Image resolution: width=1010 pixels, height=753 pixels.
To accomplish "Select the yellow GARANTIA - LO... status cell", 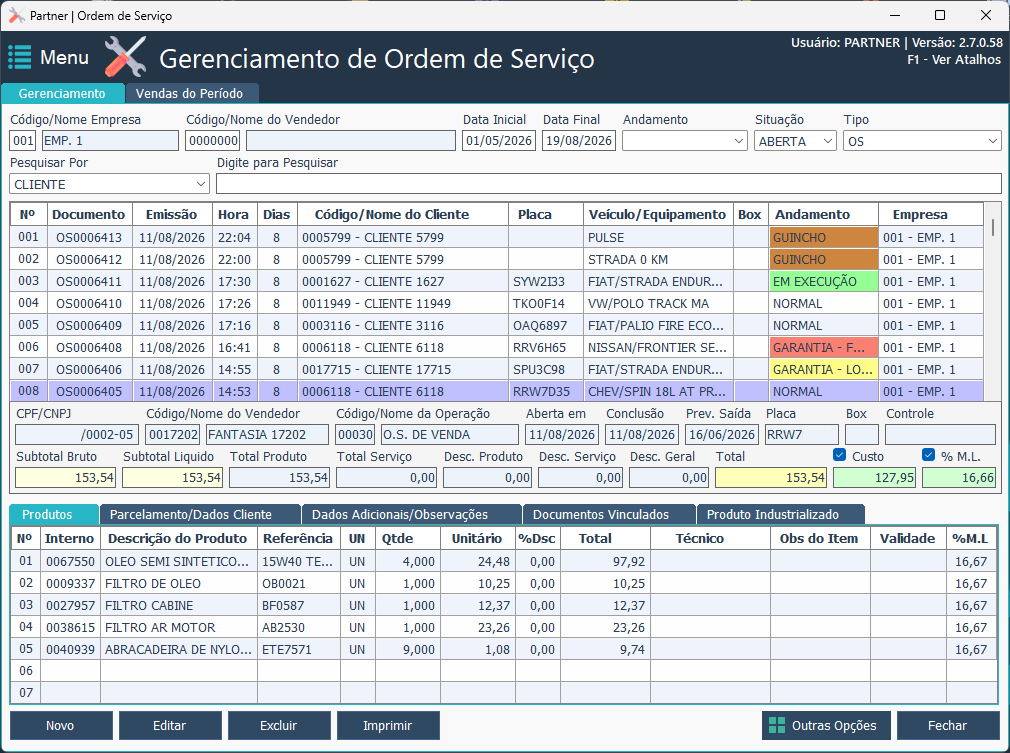I will pyautogui.click(x=823, y=369).
